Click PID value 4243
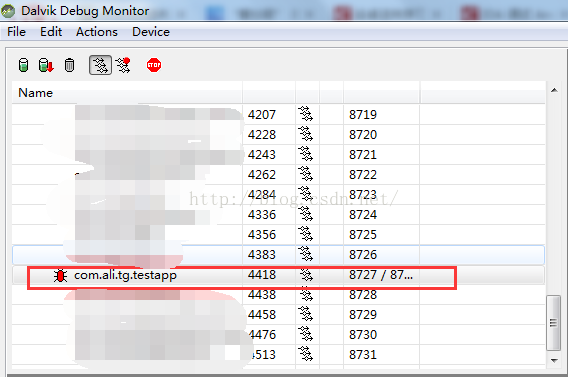568x377 pixels. 262,155
